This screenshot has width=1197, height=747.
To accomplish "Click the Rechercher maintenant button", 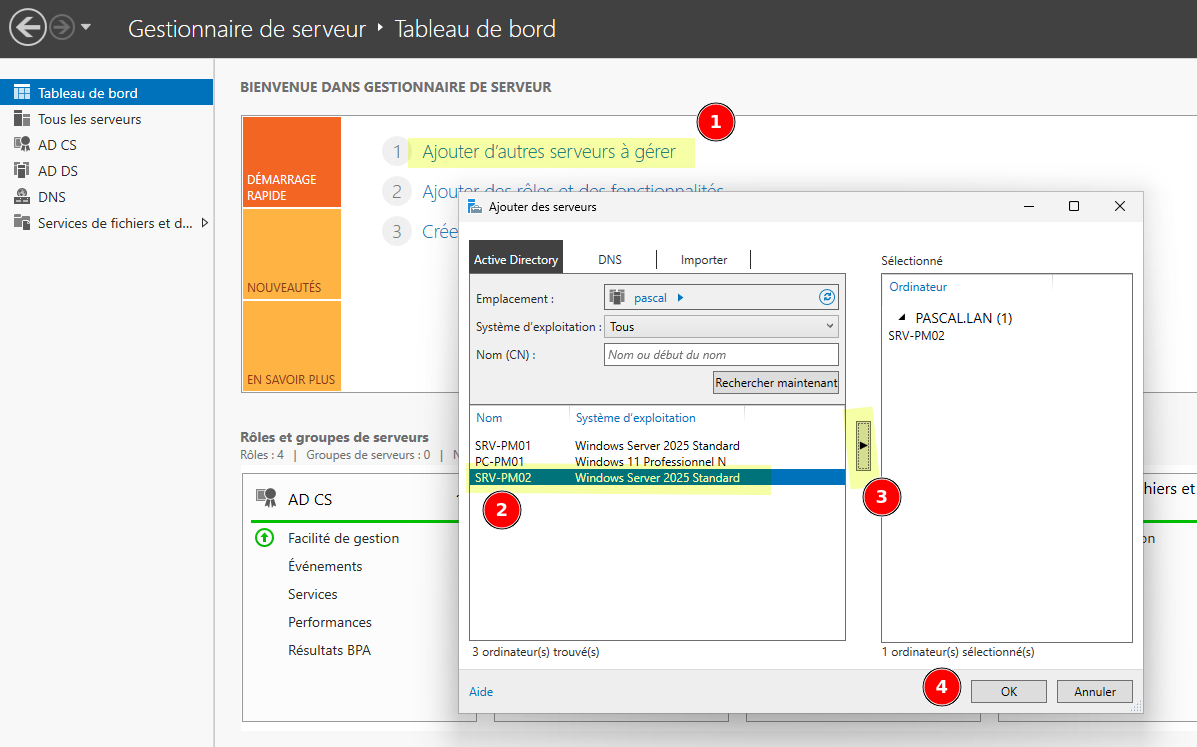I will click(776, 383).
